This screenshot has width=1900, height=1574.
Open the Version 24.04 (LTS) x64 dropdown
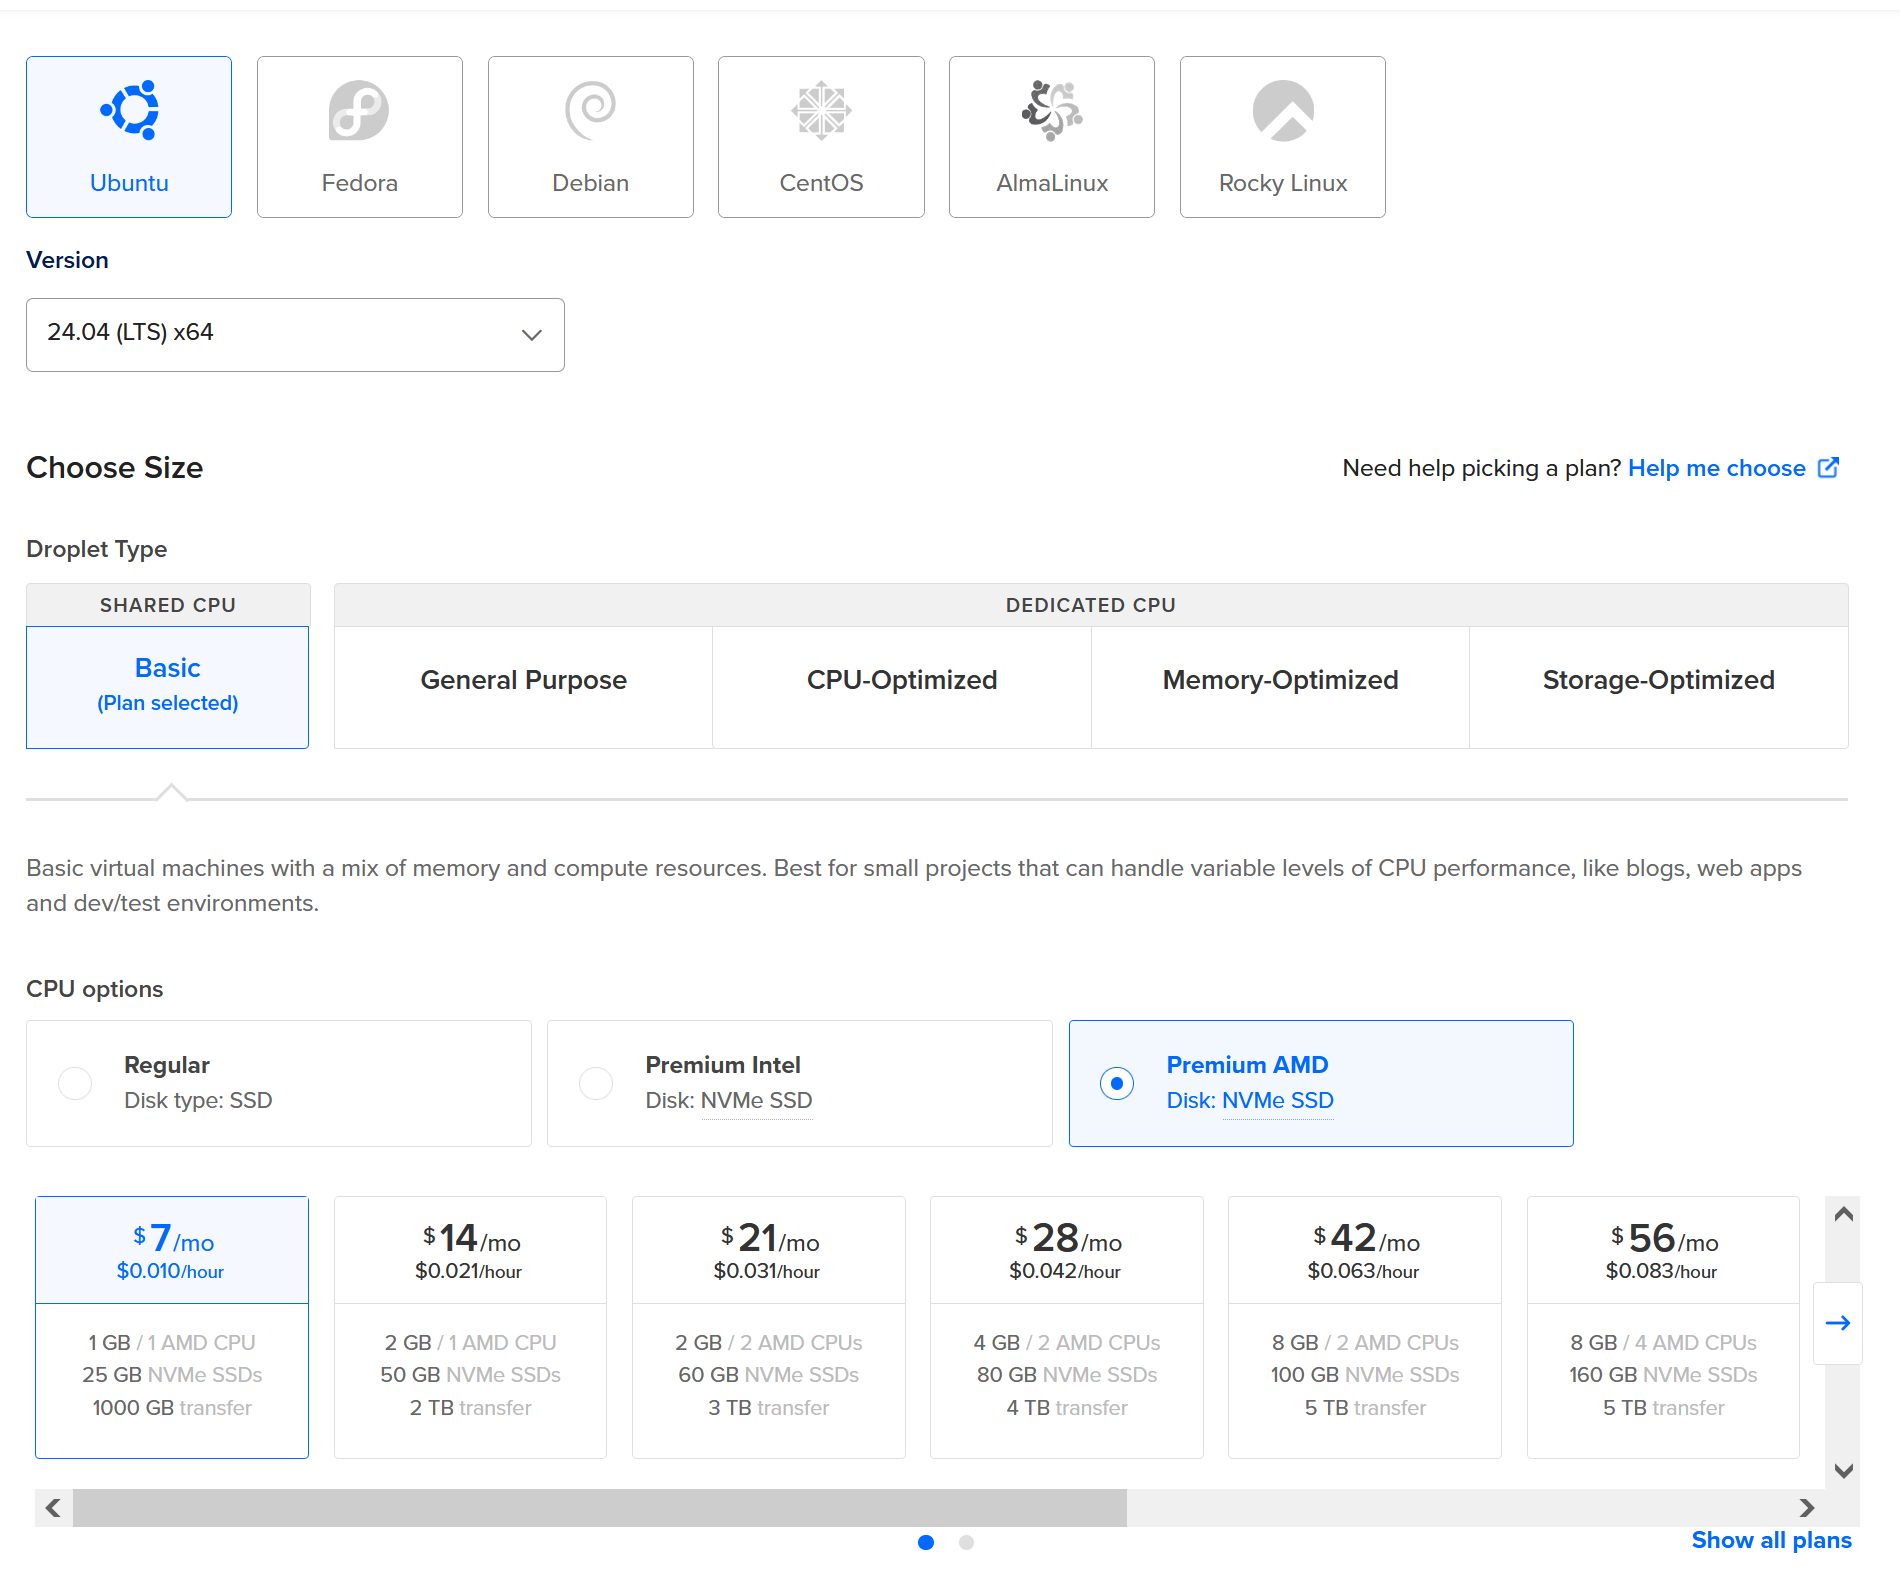pos(295,335)
